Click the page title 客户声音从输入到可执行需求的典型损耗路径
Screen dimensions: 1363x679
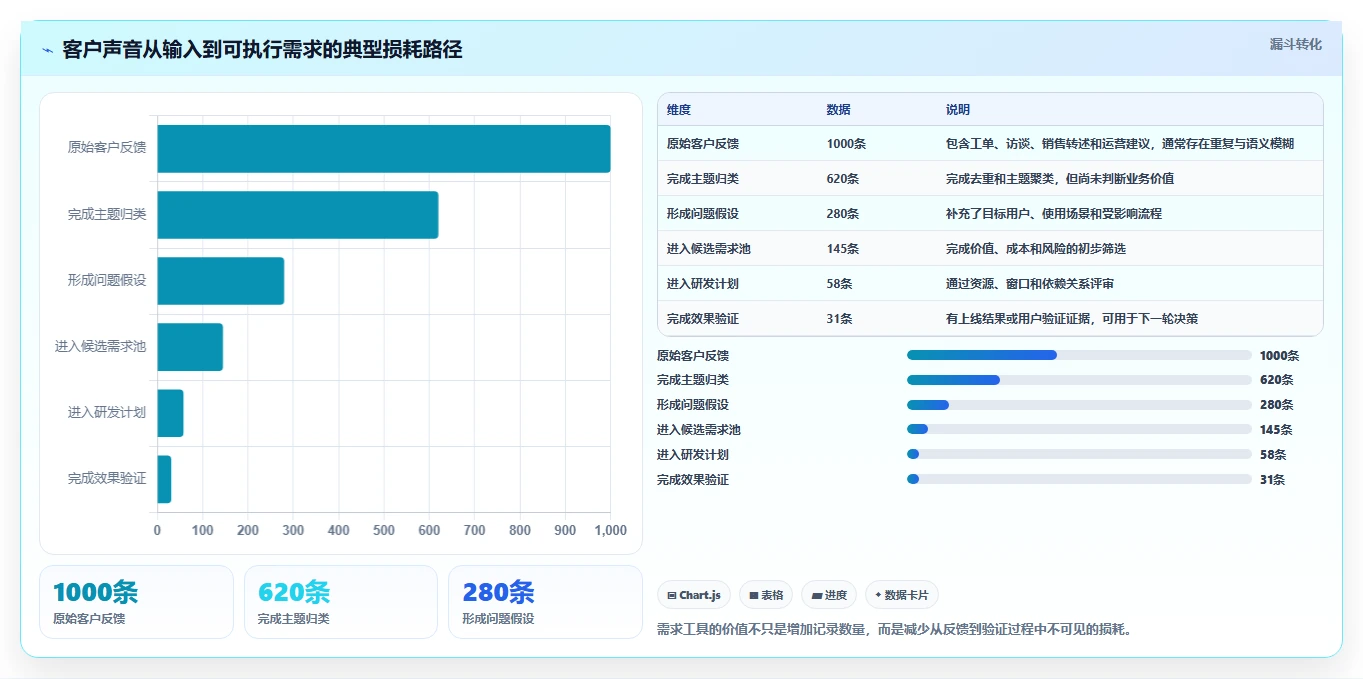[262, 50]
